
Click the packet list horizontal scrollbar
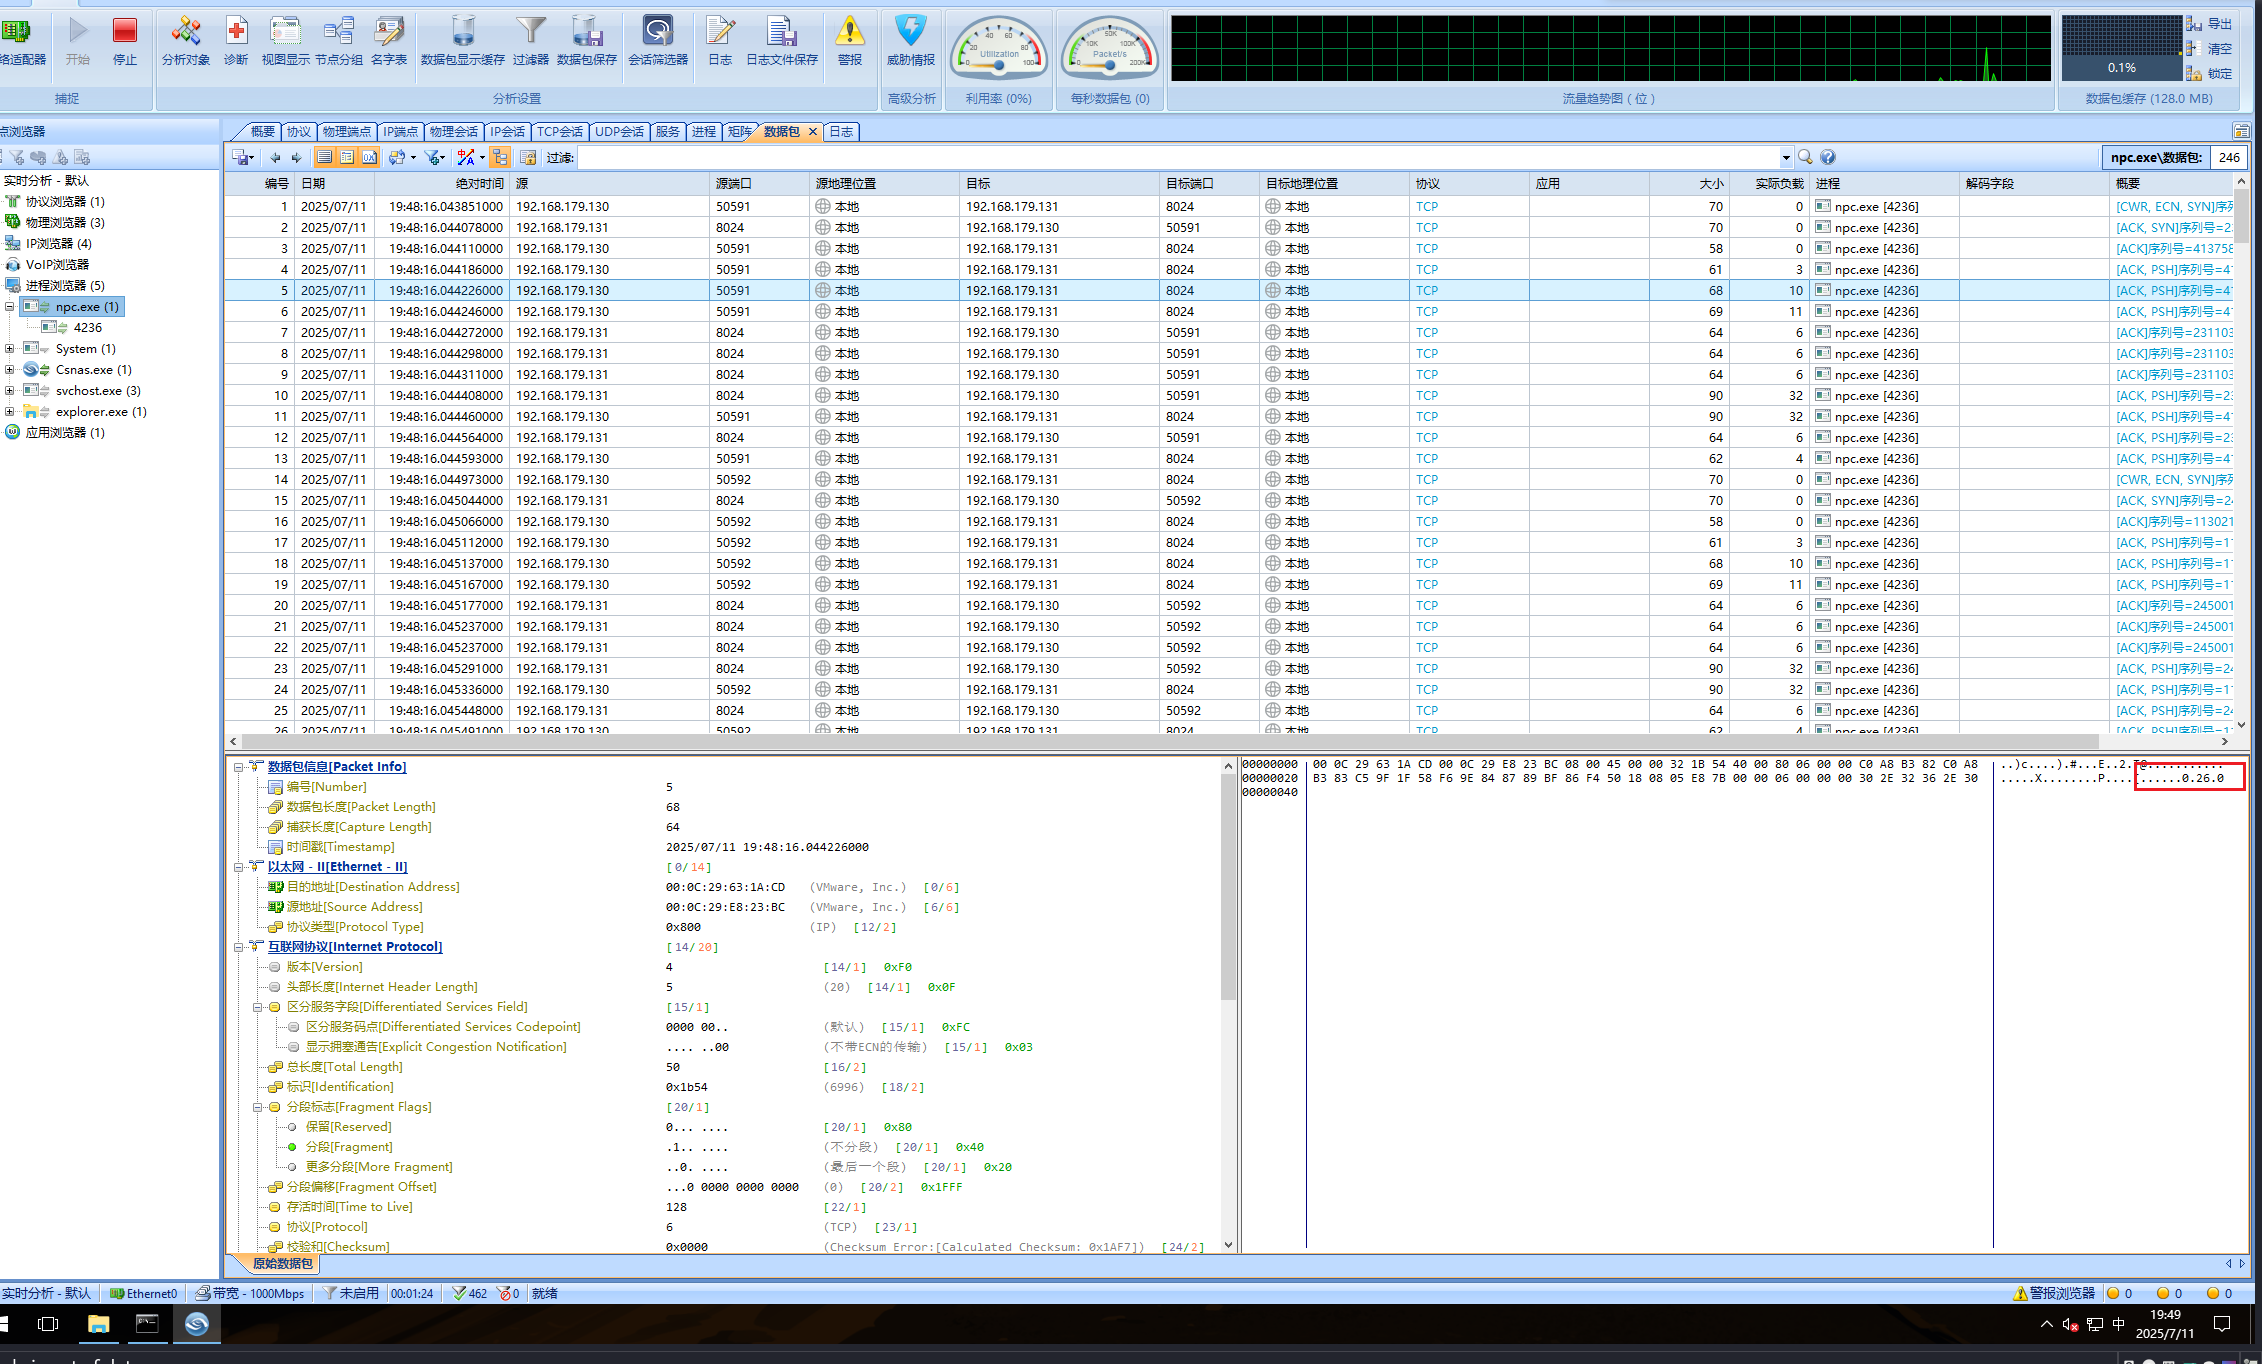point(1200,742)
